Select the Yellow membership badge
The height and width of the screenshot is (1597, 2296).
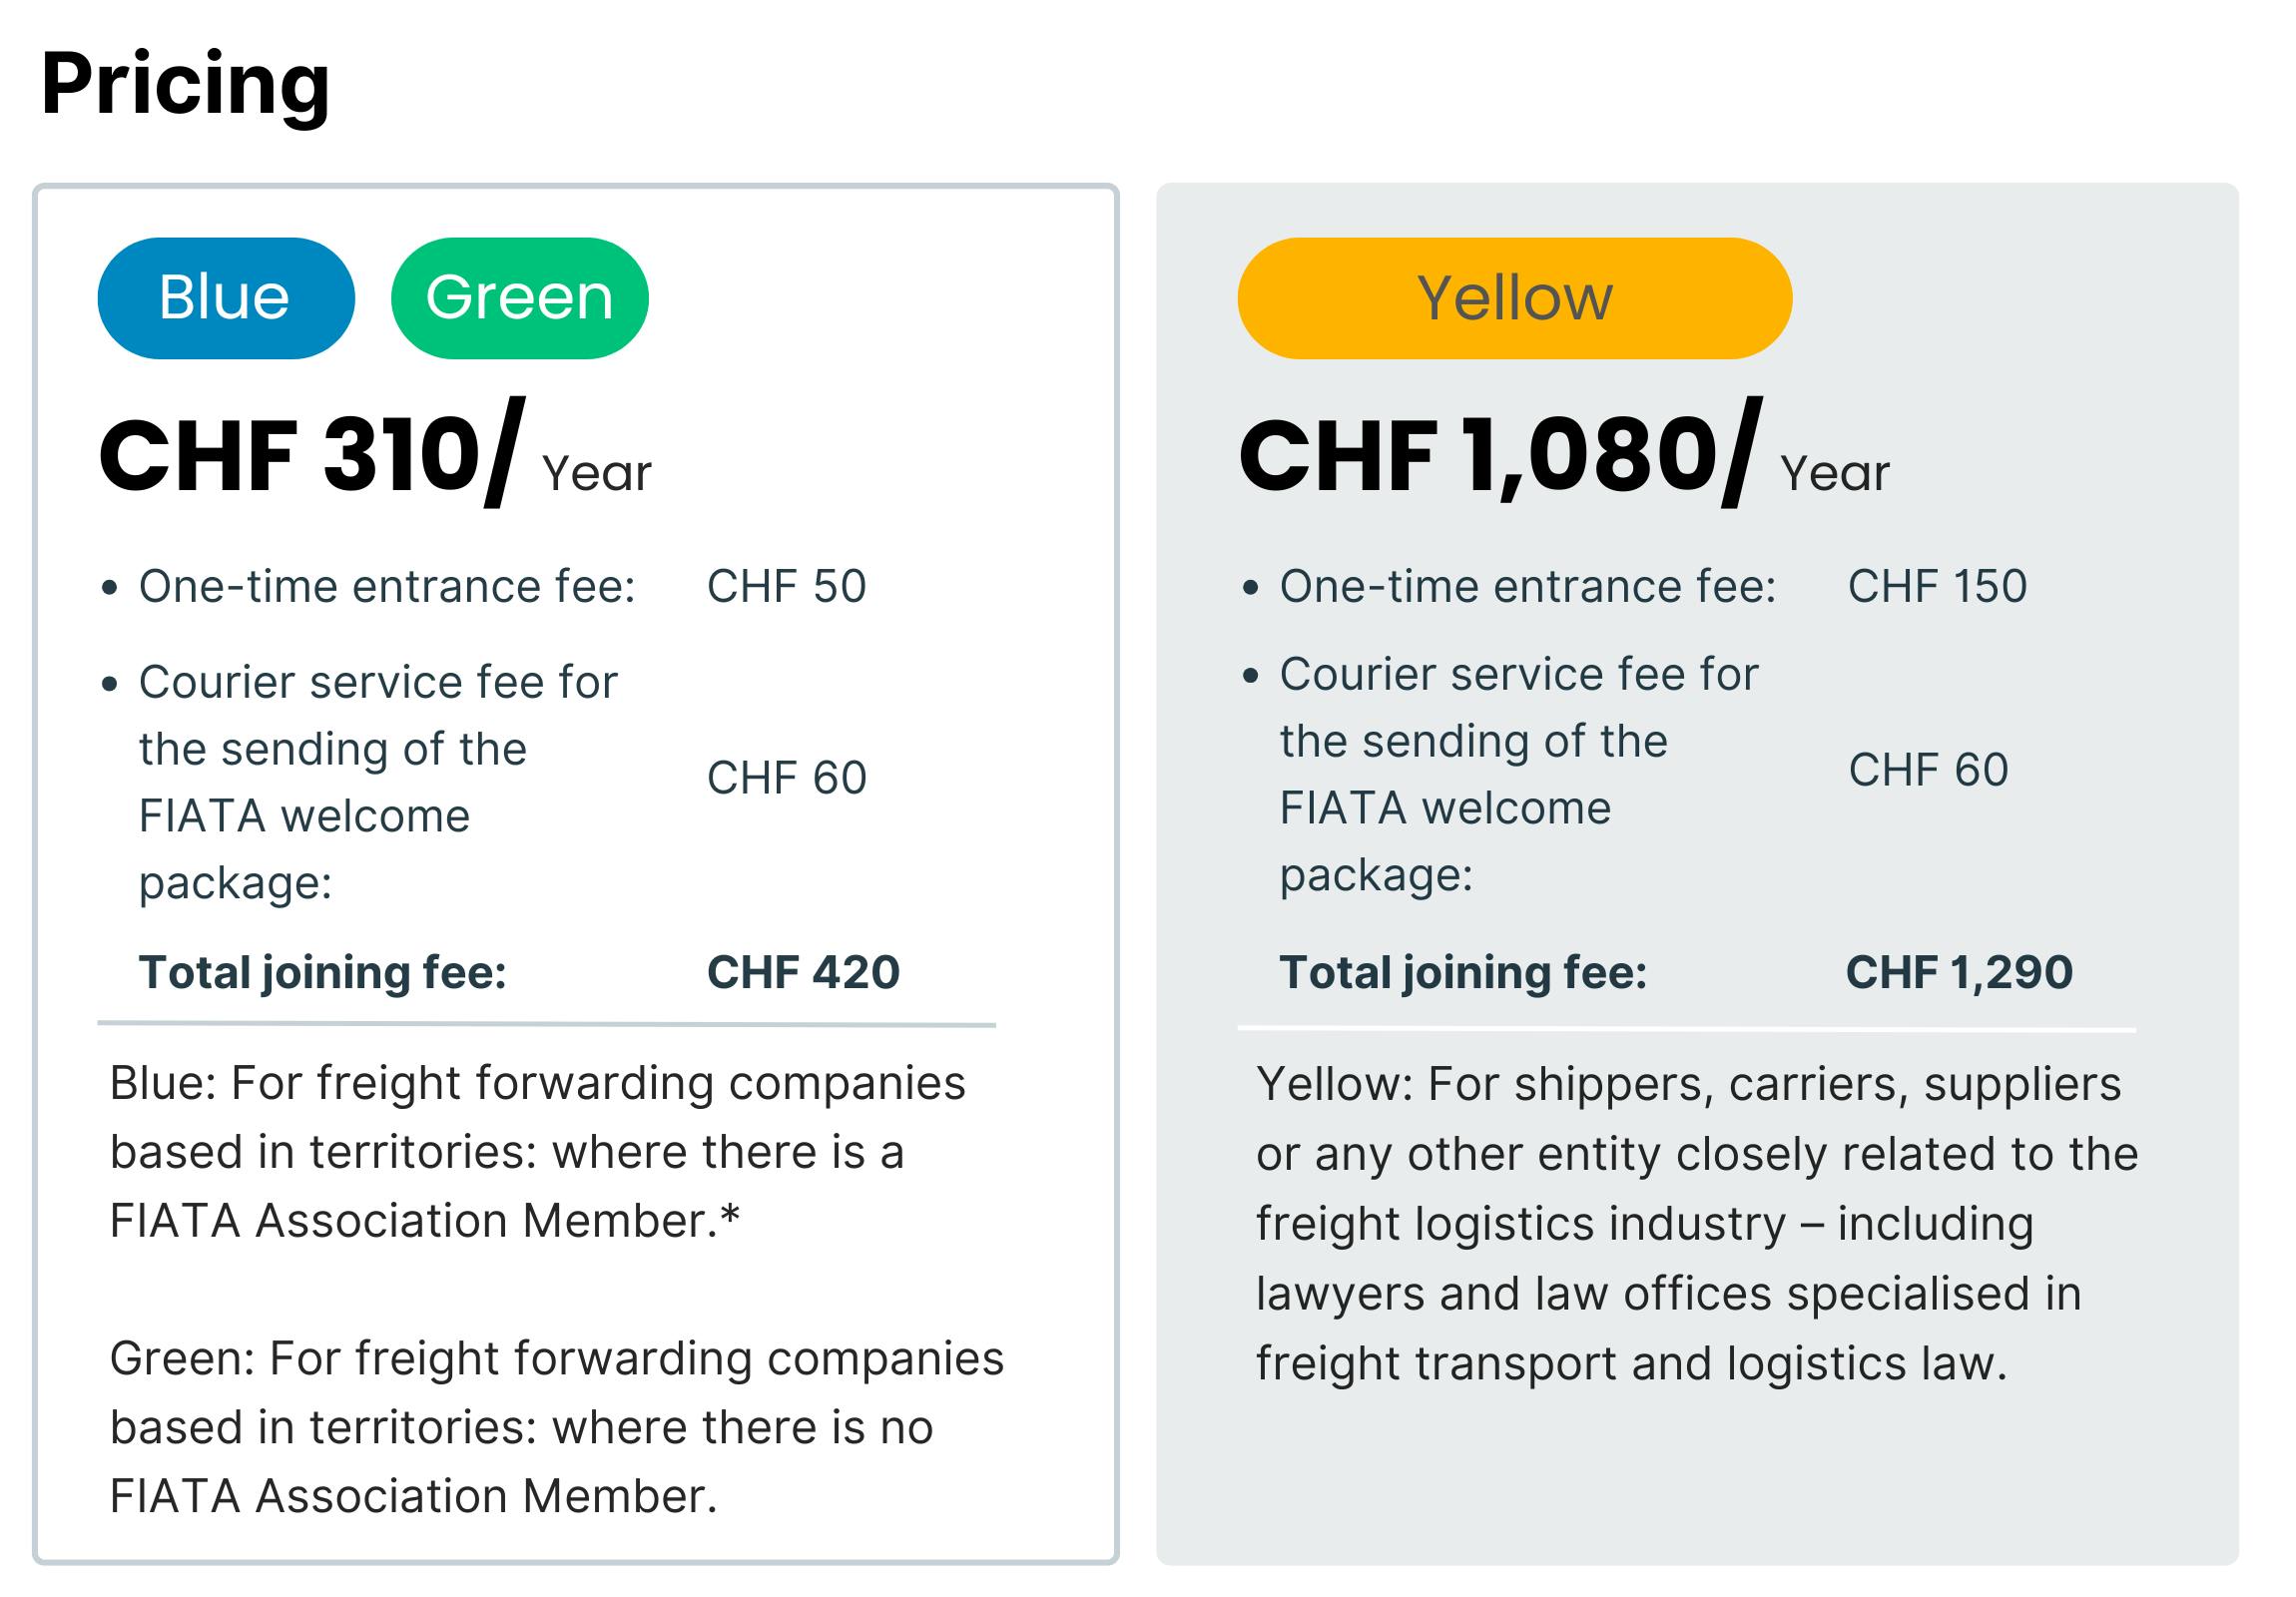[x=1514, y=298]
